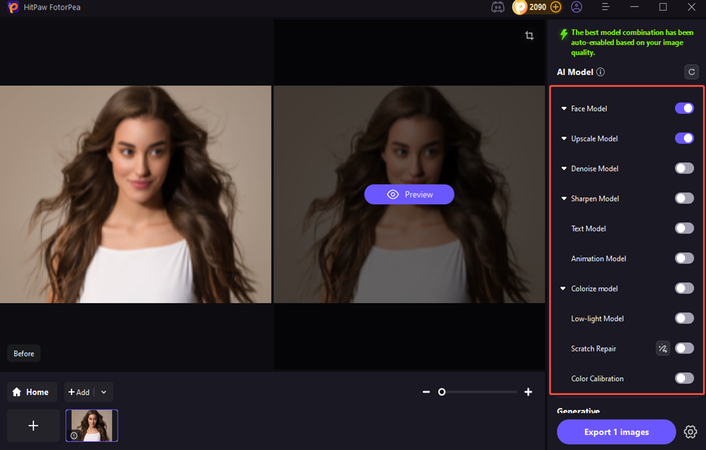The image size is (706, 450).
Task: Click the plus icon to add credits
Action: point(556,7)
